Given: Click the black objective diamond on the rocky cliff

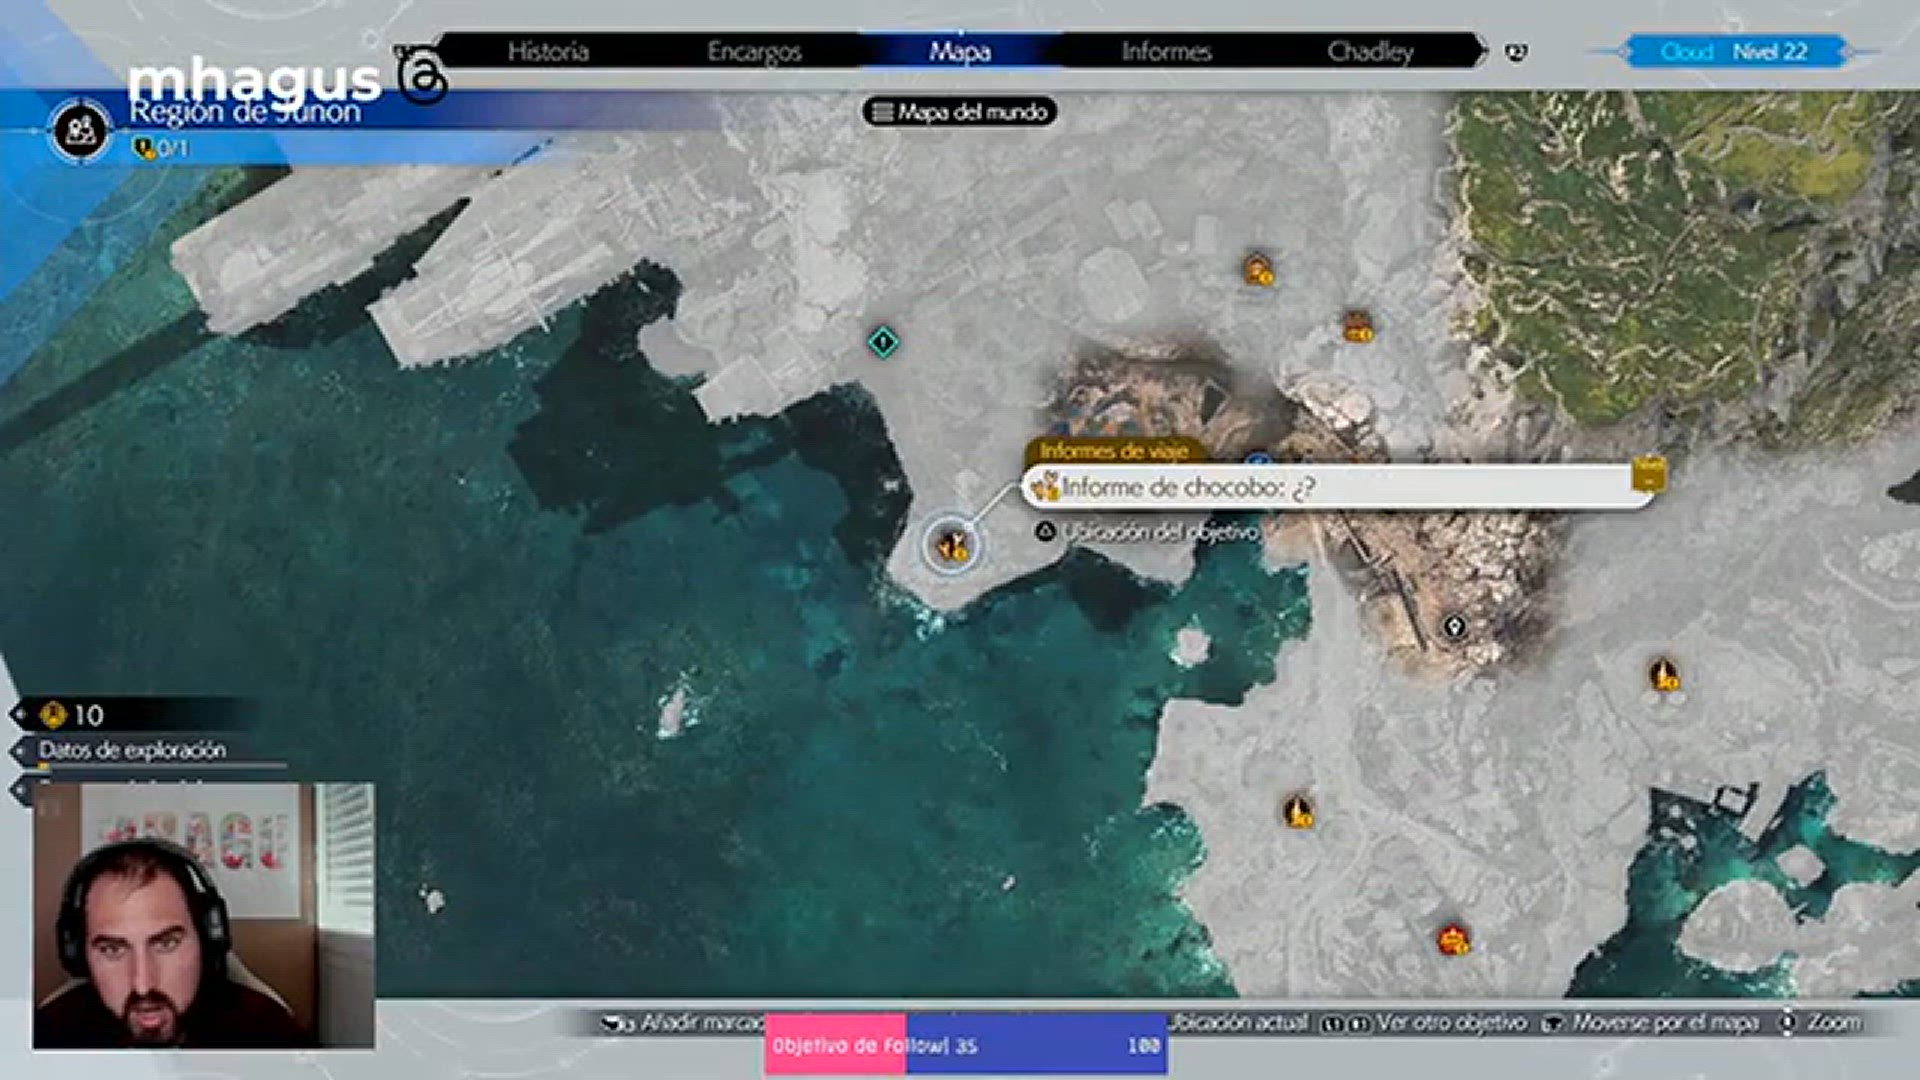Looking at the screenshot, I should (x=1455, y=625).
